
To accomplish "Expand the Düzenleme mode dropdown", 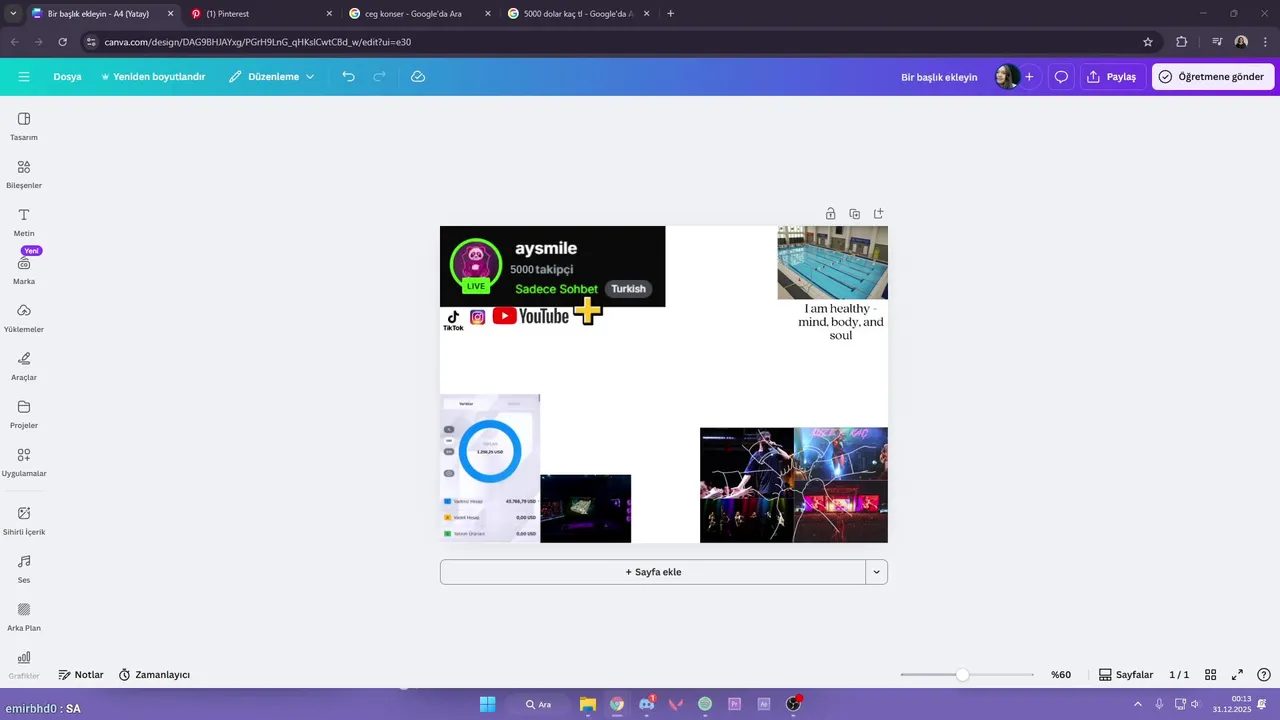I will (271, 77).
